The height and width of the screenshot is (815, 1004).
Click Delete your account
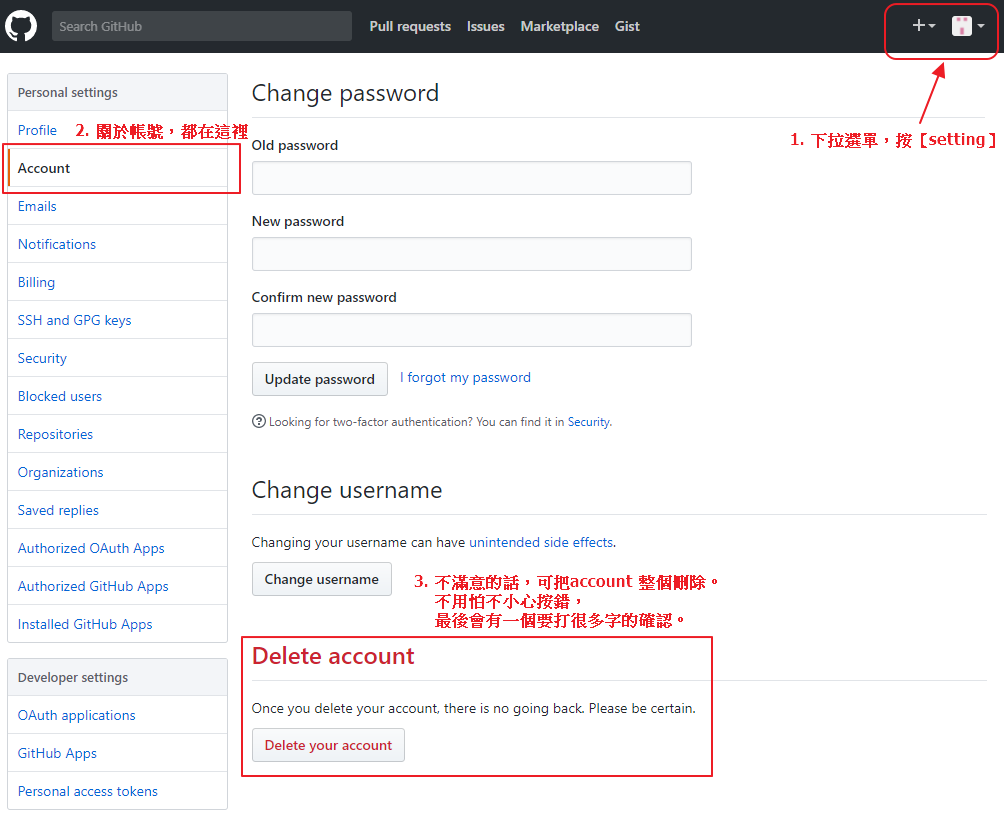(328, 745)
